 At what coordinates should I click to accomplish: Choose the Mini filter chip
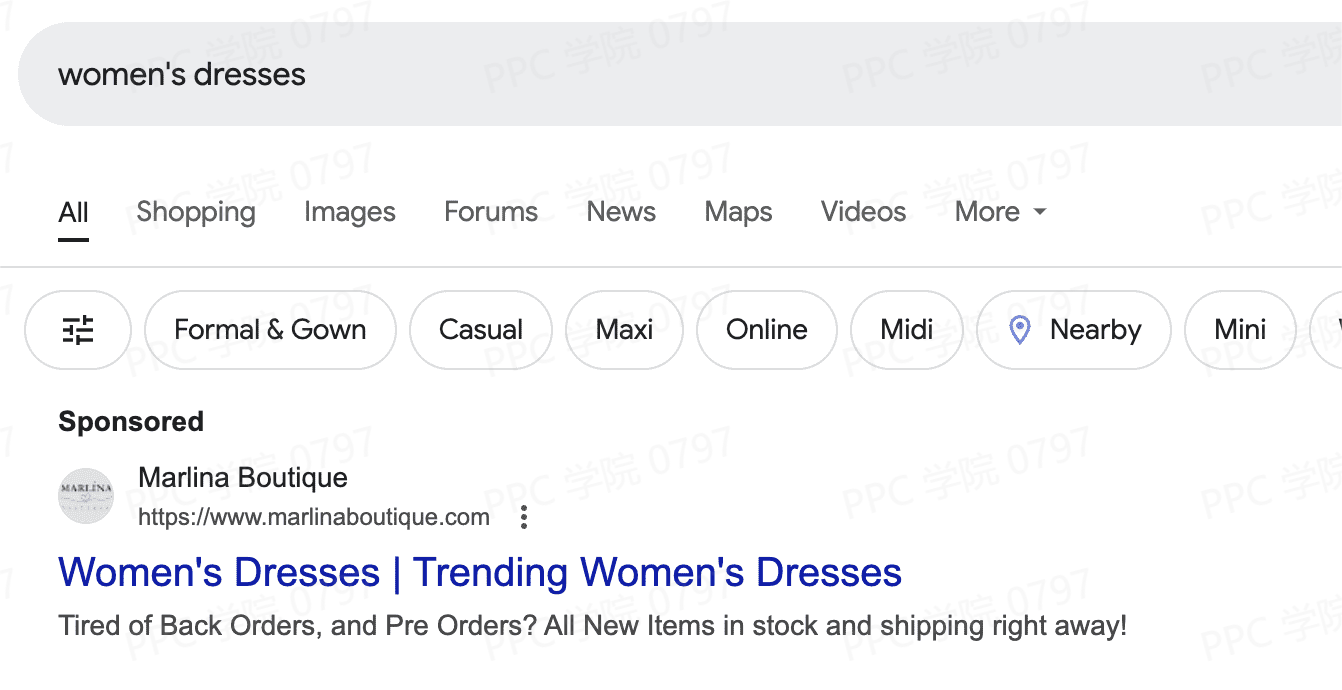[x=1240, y=330]
